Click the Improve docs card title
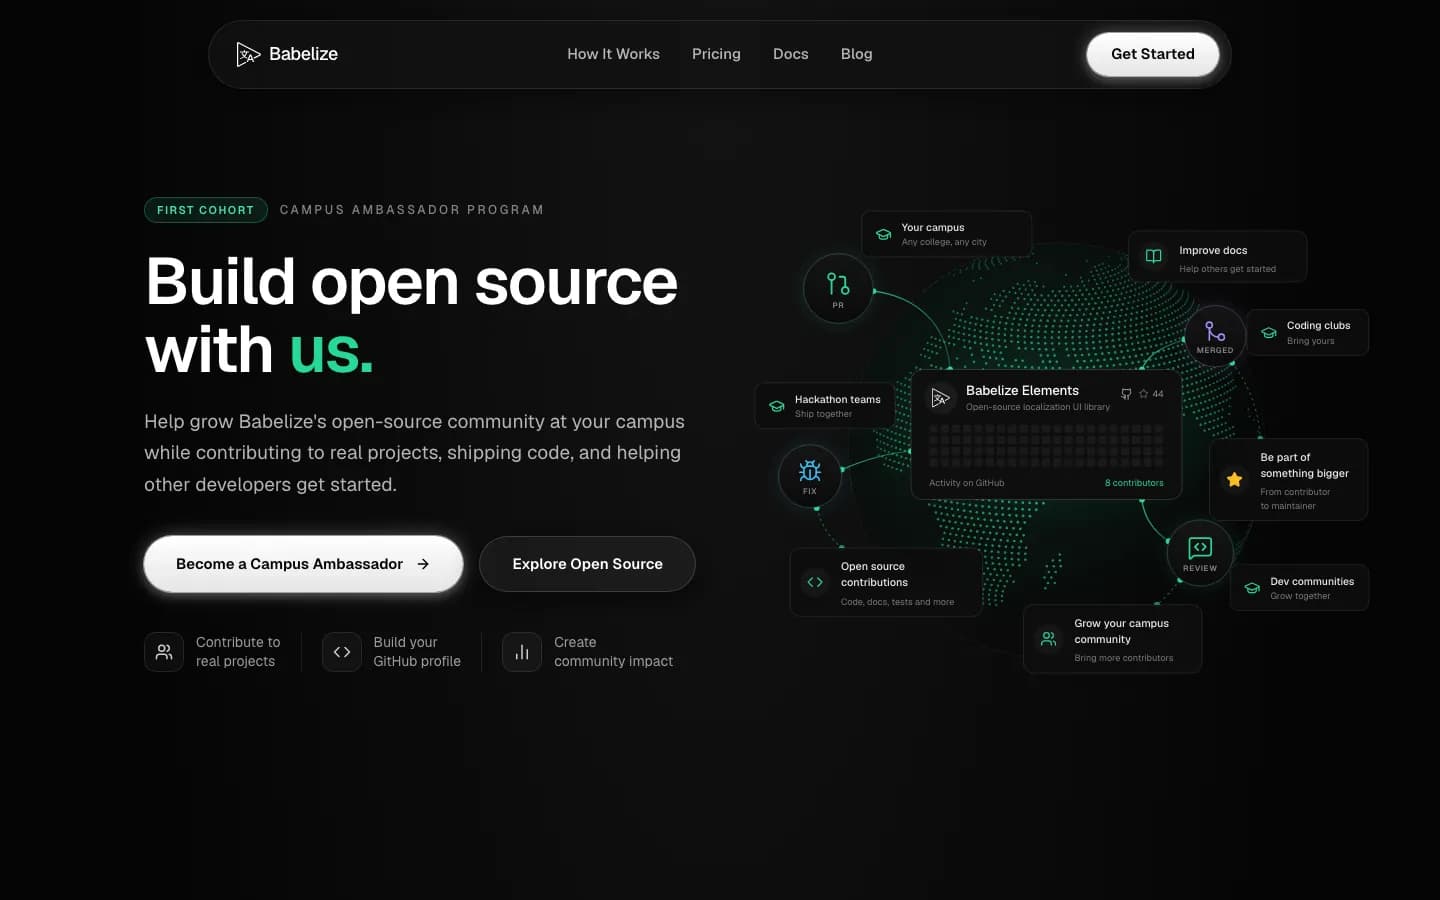The height and width of the screenshot is (900, 1440). [1213, 251]
